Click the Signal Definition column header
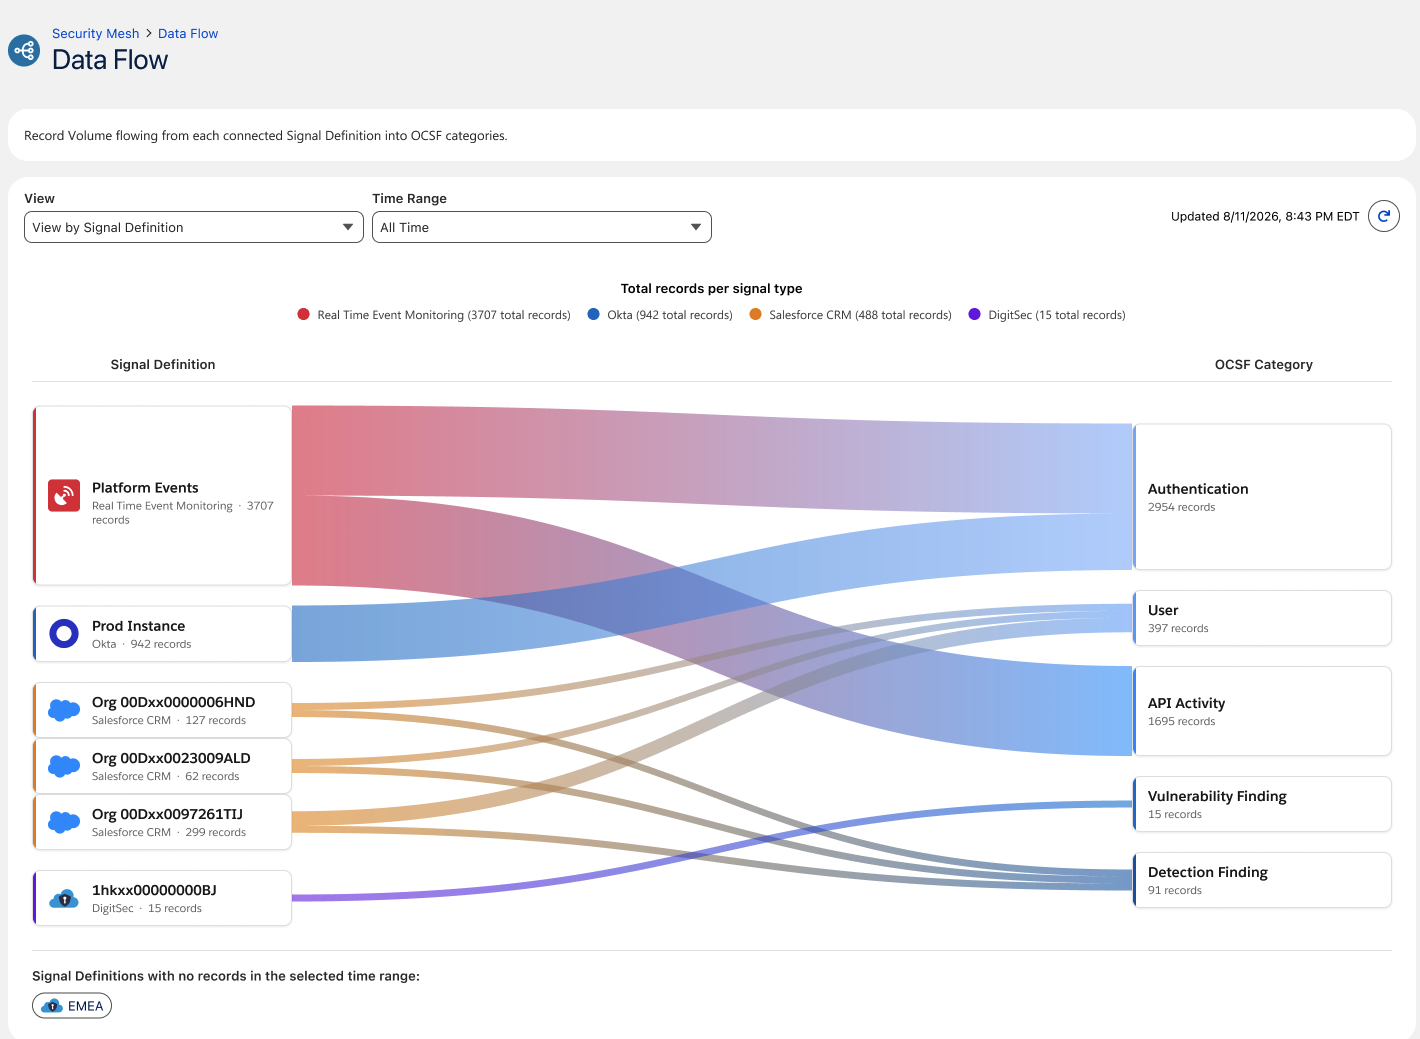This screenshot has width=1420, height=1039. click(x=163, y=365)
